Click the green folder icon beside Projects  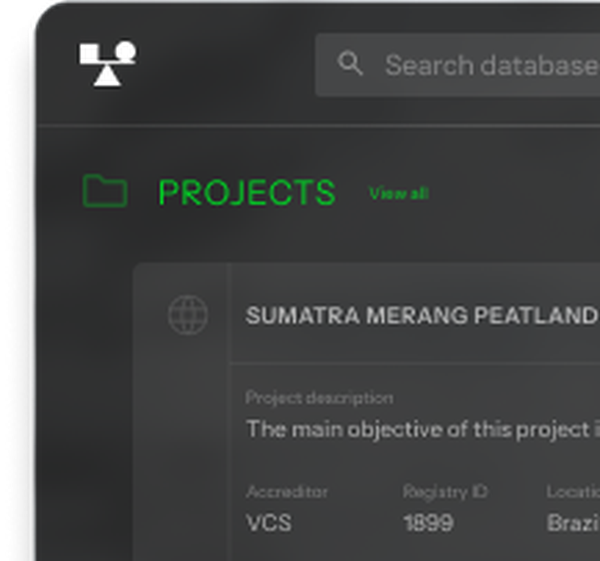point(105,191)
